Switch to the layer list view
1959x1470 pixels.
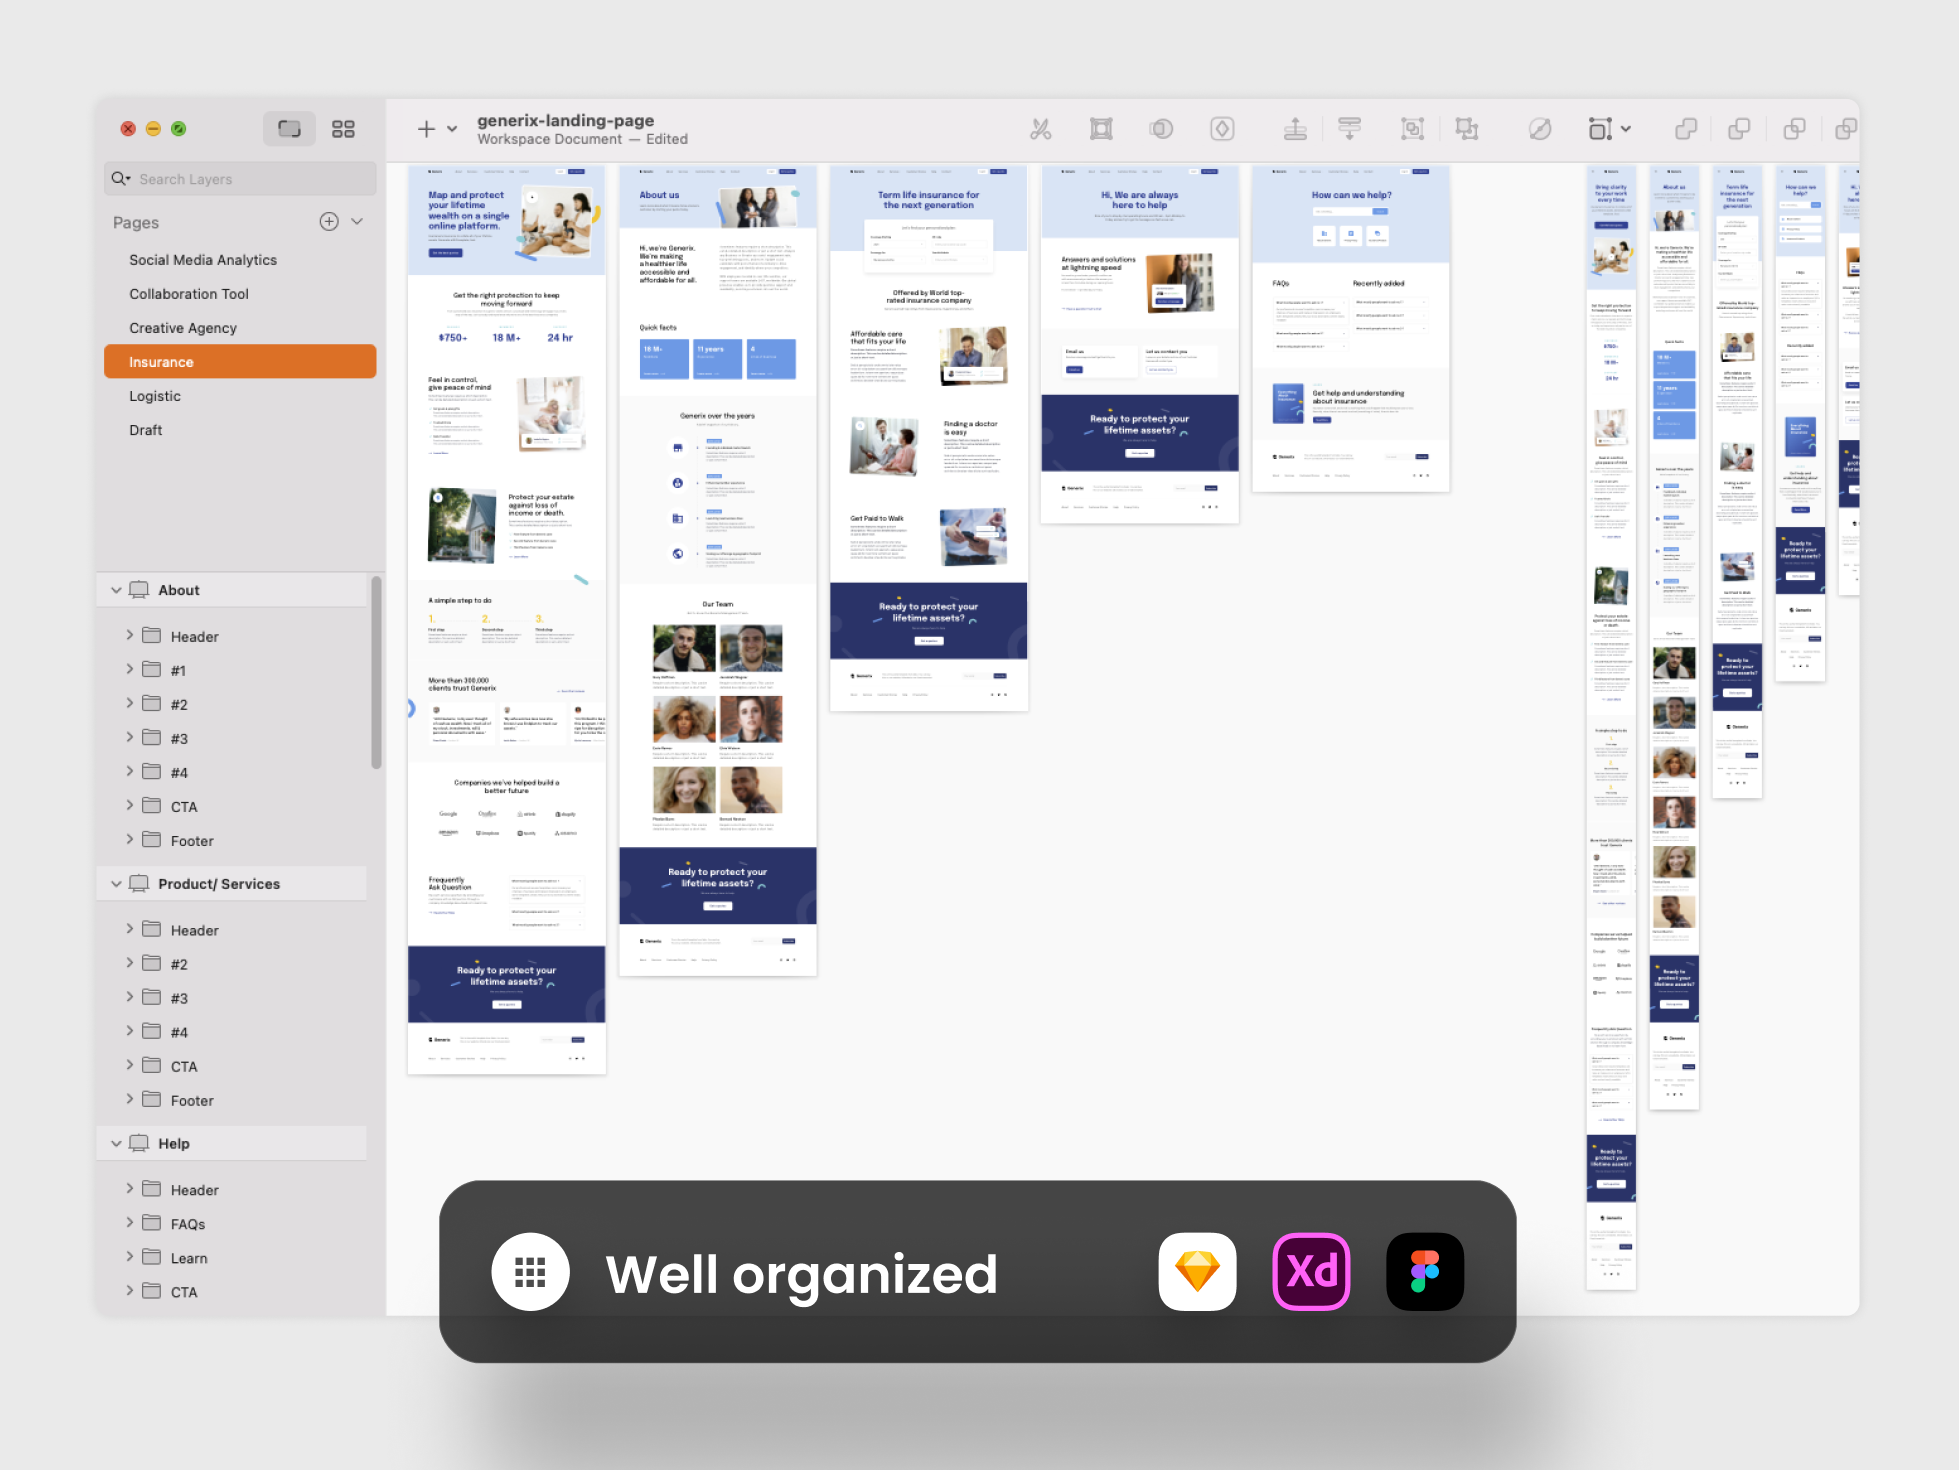tap(289, 129)
